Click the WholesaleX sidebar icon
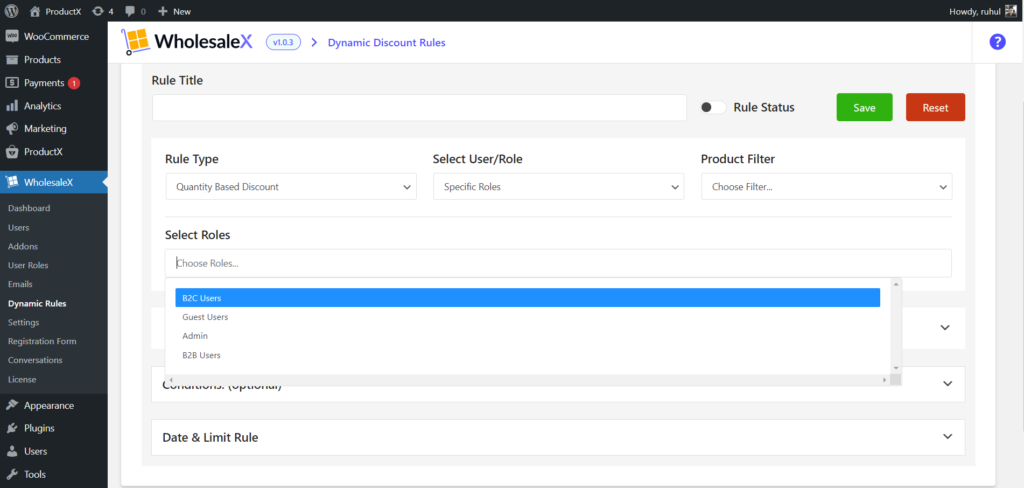The height and width of the screenshot is (488, 1024). [12, 182]
